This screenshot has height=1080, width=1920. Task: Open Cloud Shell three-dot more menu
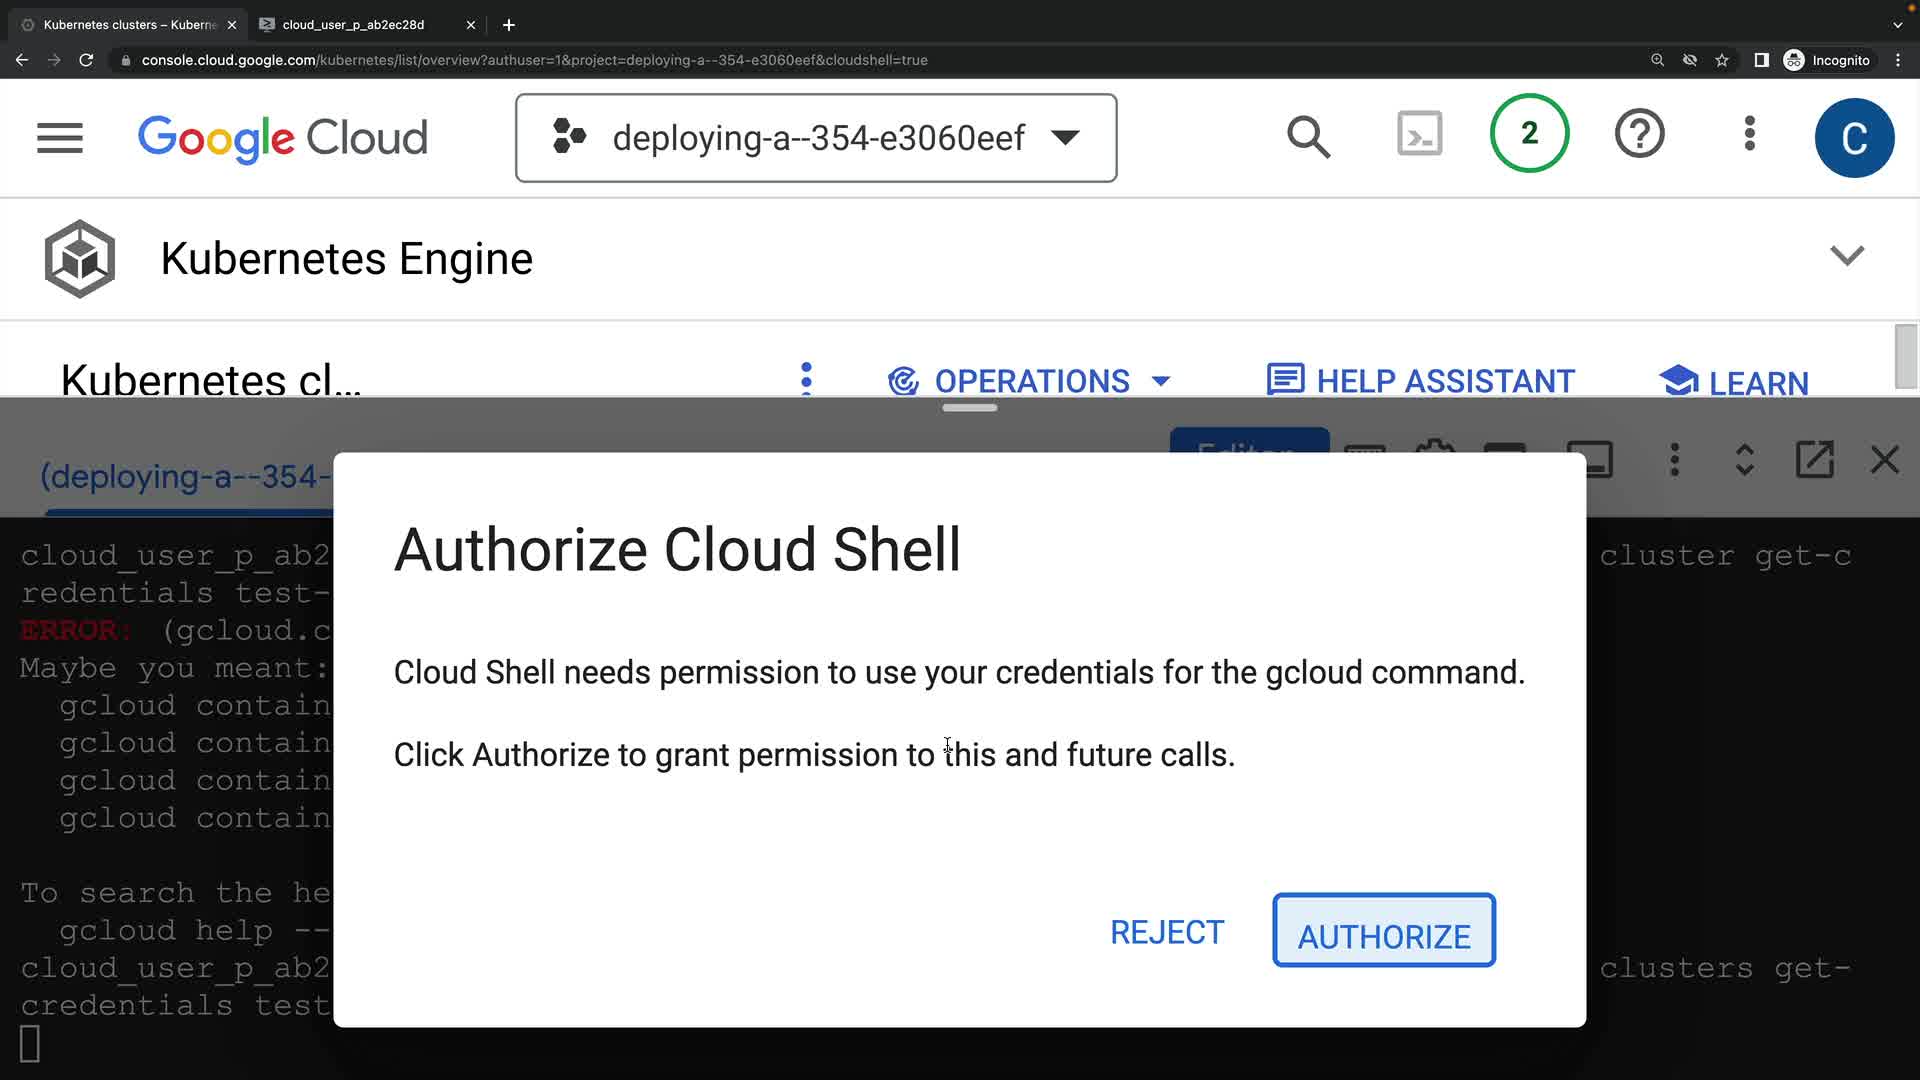point(1674,460)
